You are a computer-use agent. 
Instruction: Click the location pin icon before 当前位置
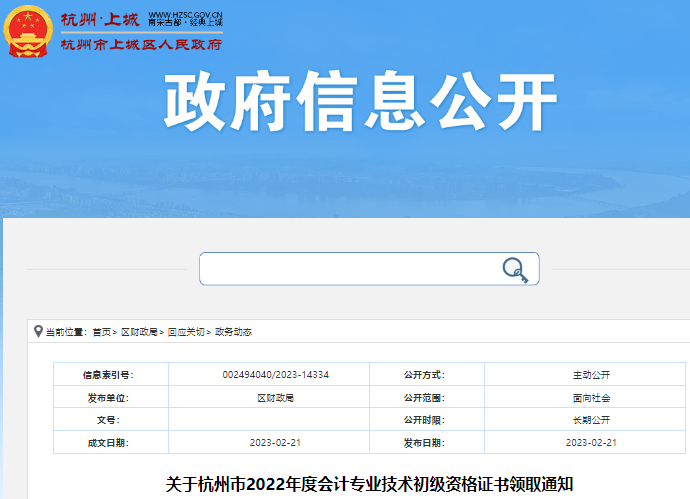tap(38, 331)
